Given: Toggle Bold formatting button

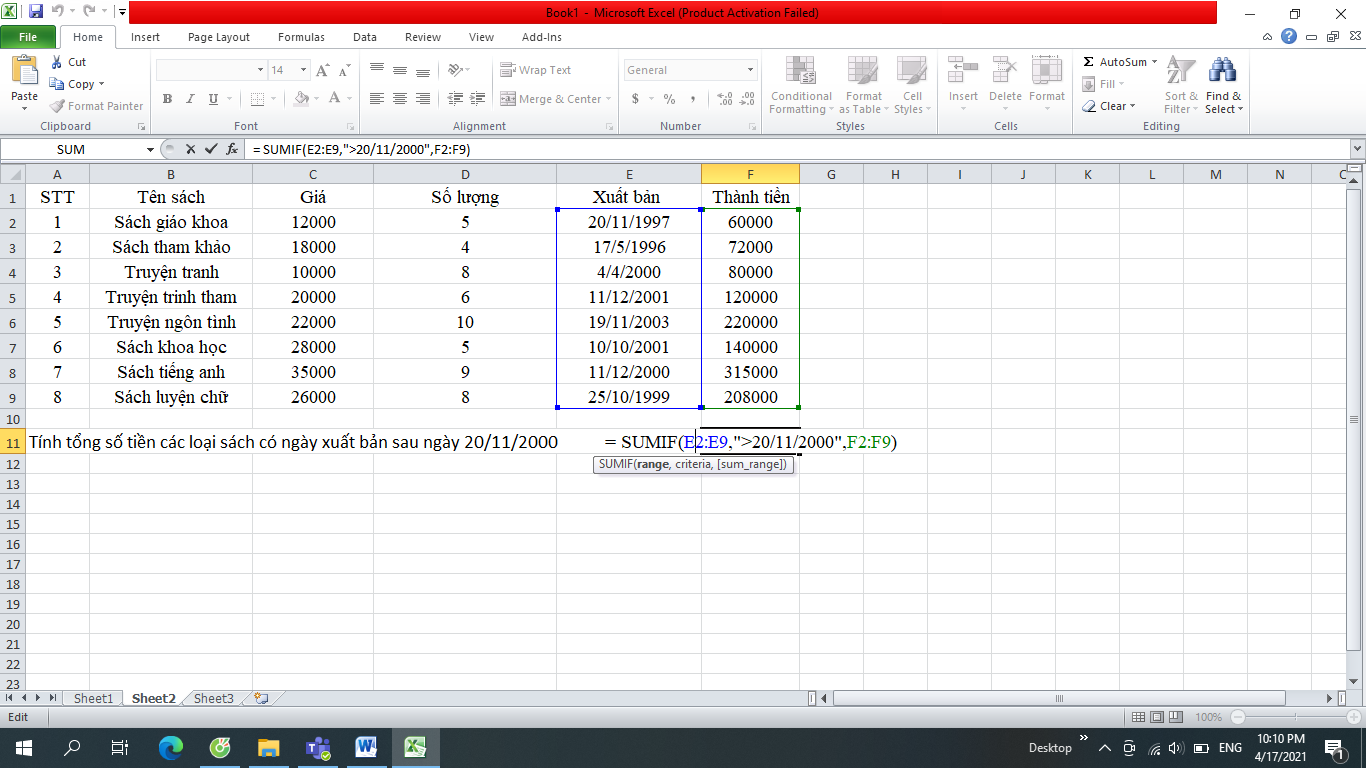Looking at the screenshot, I should 167,99.
